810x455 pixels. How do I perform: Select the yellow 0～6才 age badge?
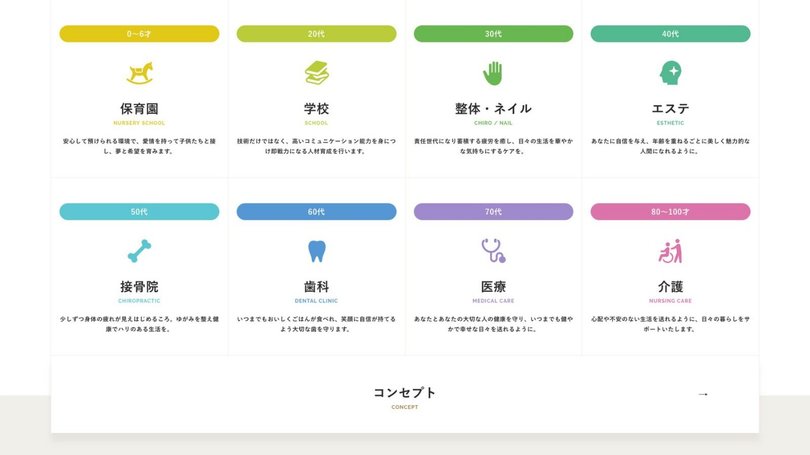pyautogui.click(x=139, y=34)
